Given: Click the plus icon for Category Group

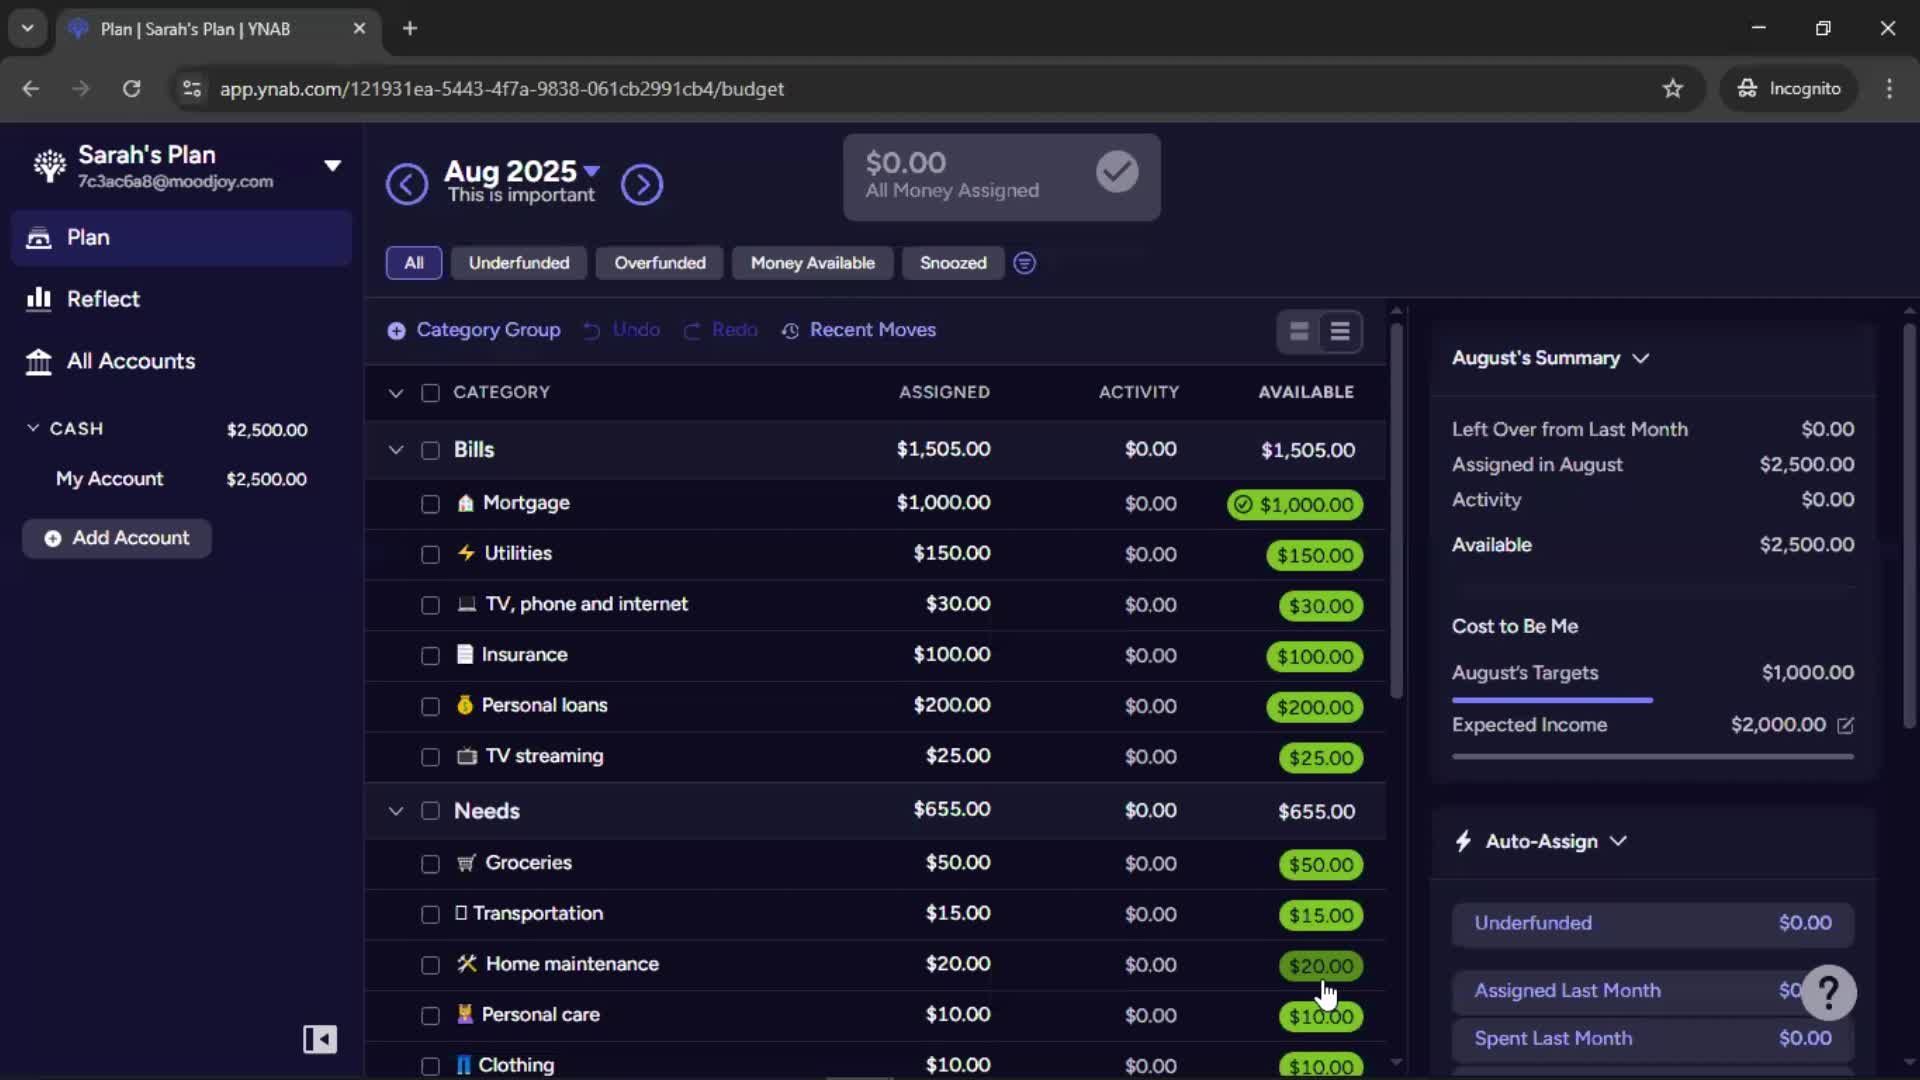Looking at the screenshot, I should point(396,330).
